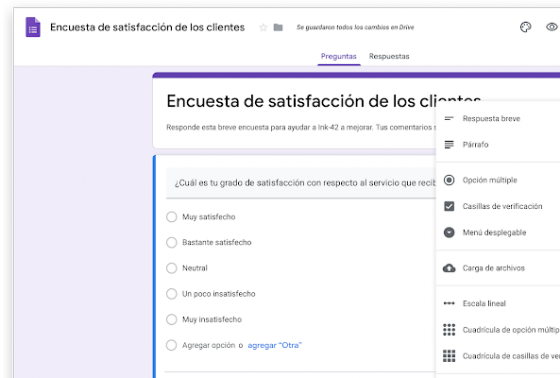Click the Opción múltiple radio icon
560x378 pixels.
pos(449,180)
